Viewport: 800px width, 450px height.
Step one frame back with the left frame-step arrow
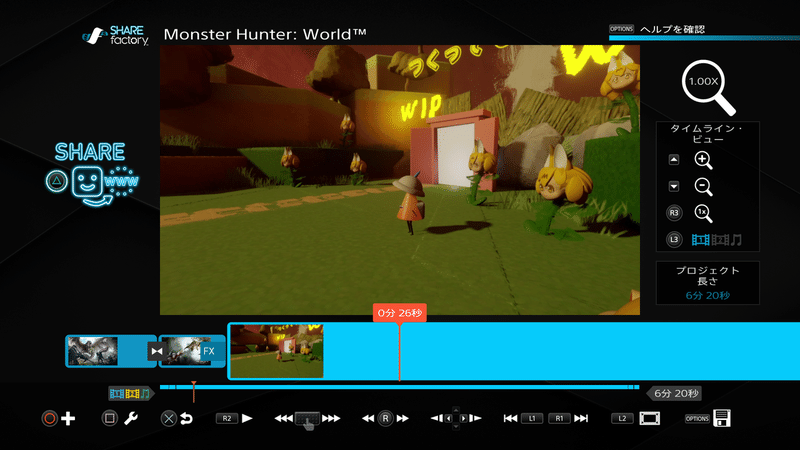[x=436, y=418]
